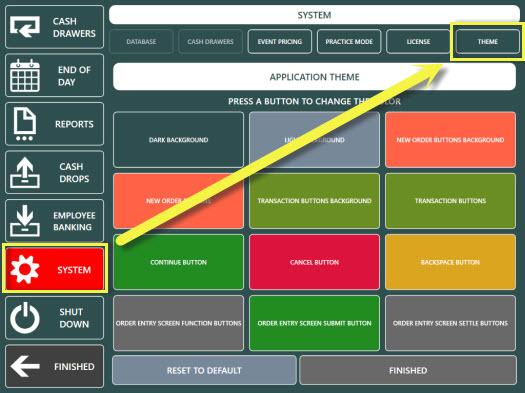Change New Order Buttons Background color

(450, 140)
